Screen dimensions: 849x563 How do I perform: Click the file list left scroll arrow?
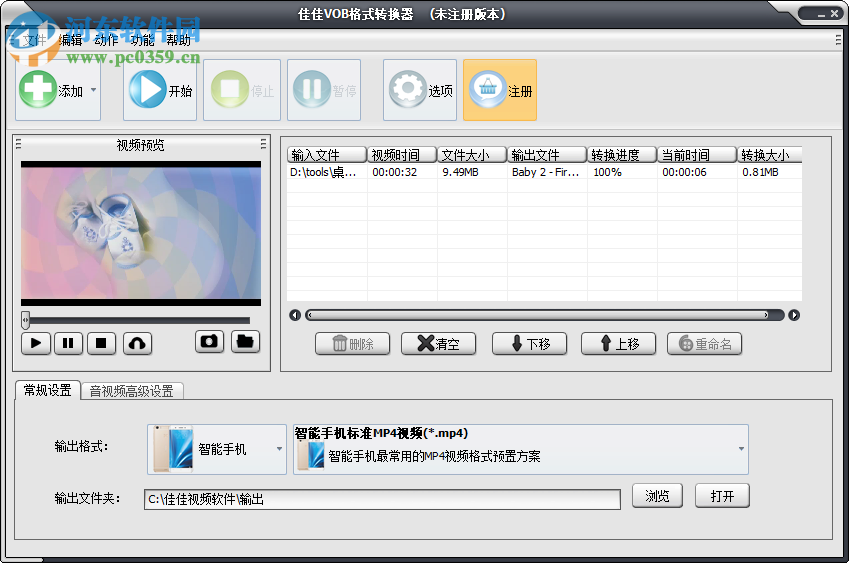pyautogui.click(x=295, y=315)
